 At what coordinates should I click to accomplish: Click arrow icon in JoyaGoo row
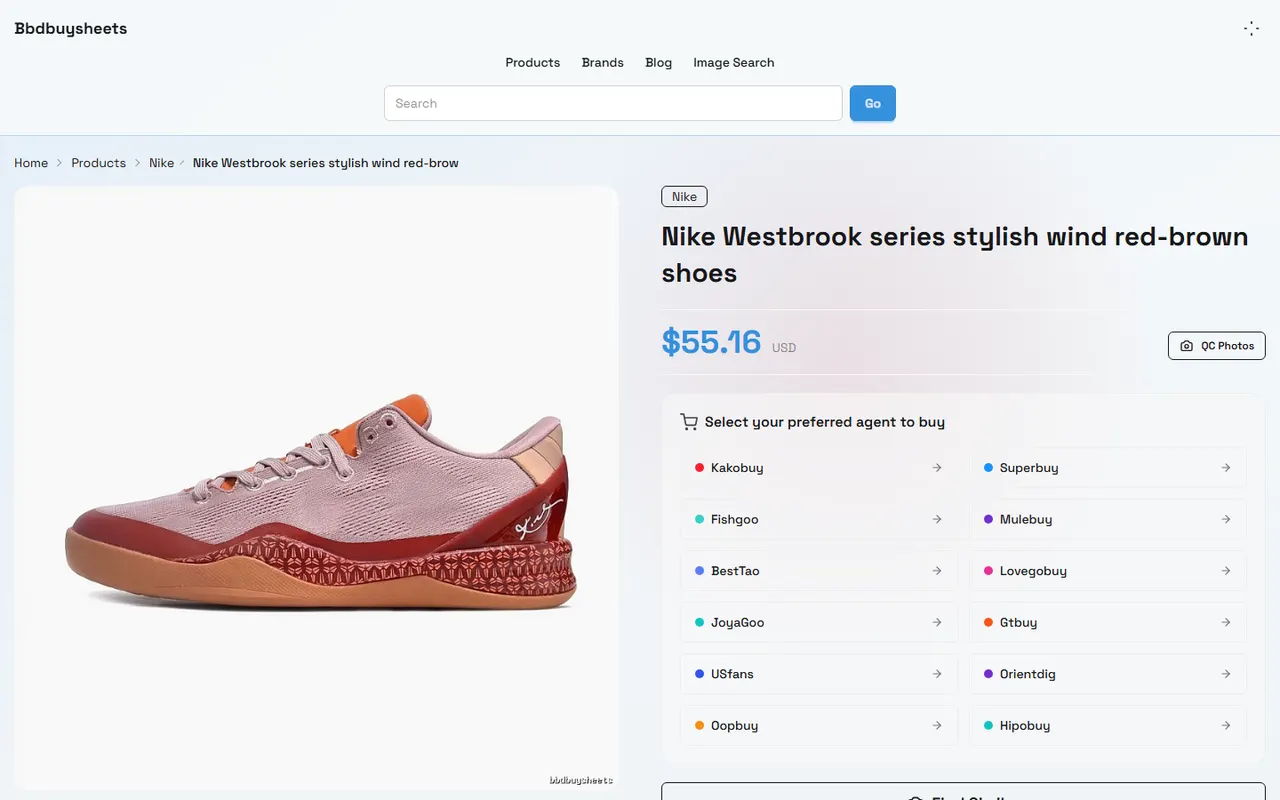coord(937,622)
